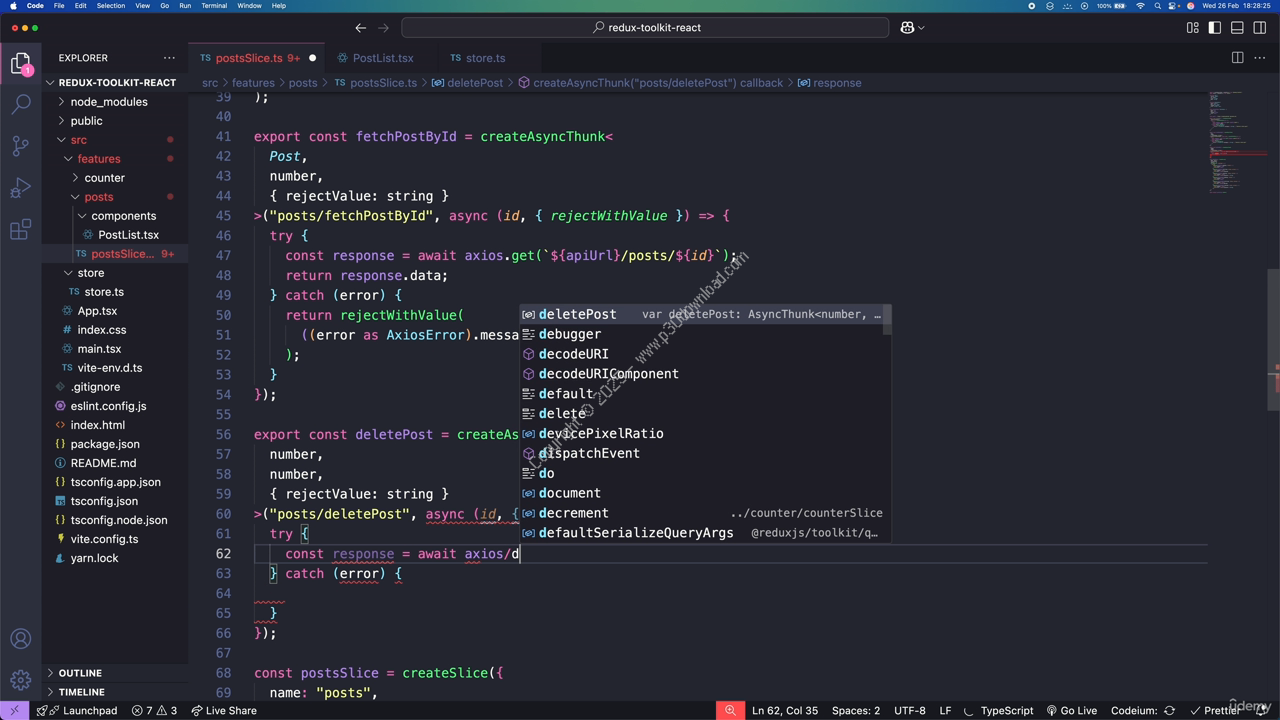The width and height of the screenshot is (1280, 720).
Task: Click the Go Live server icon in status bar
Action: 1071,710
